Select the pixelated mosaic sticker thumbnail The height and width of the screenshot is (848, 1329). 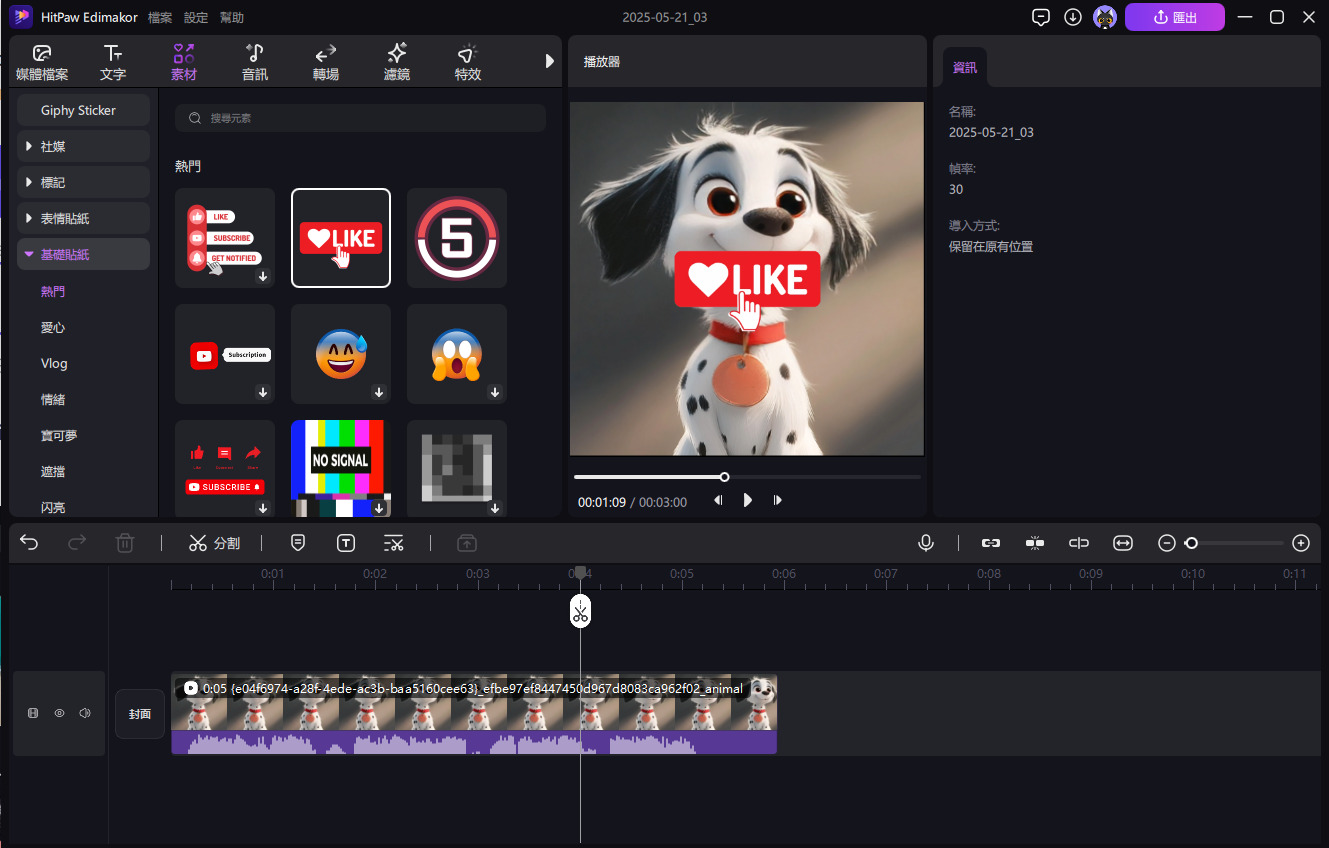(457, 468)
